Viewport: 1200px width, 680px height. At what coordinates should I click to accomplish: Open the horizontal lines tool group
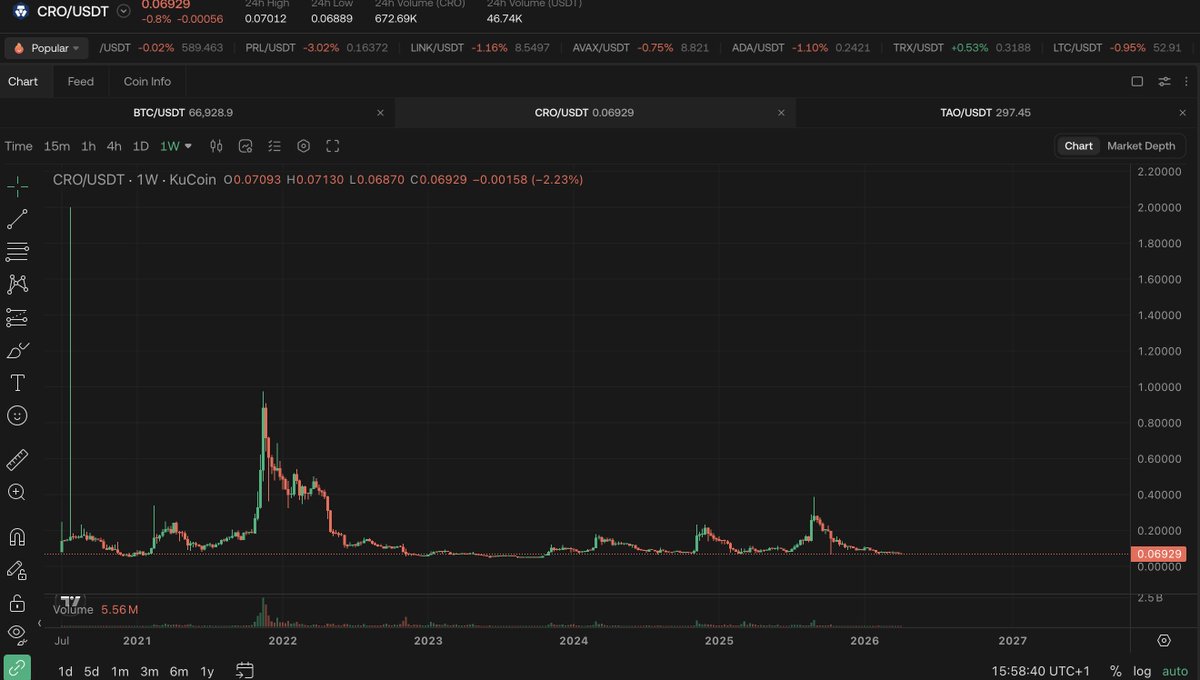point(17,252)
